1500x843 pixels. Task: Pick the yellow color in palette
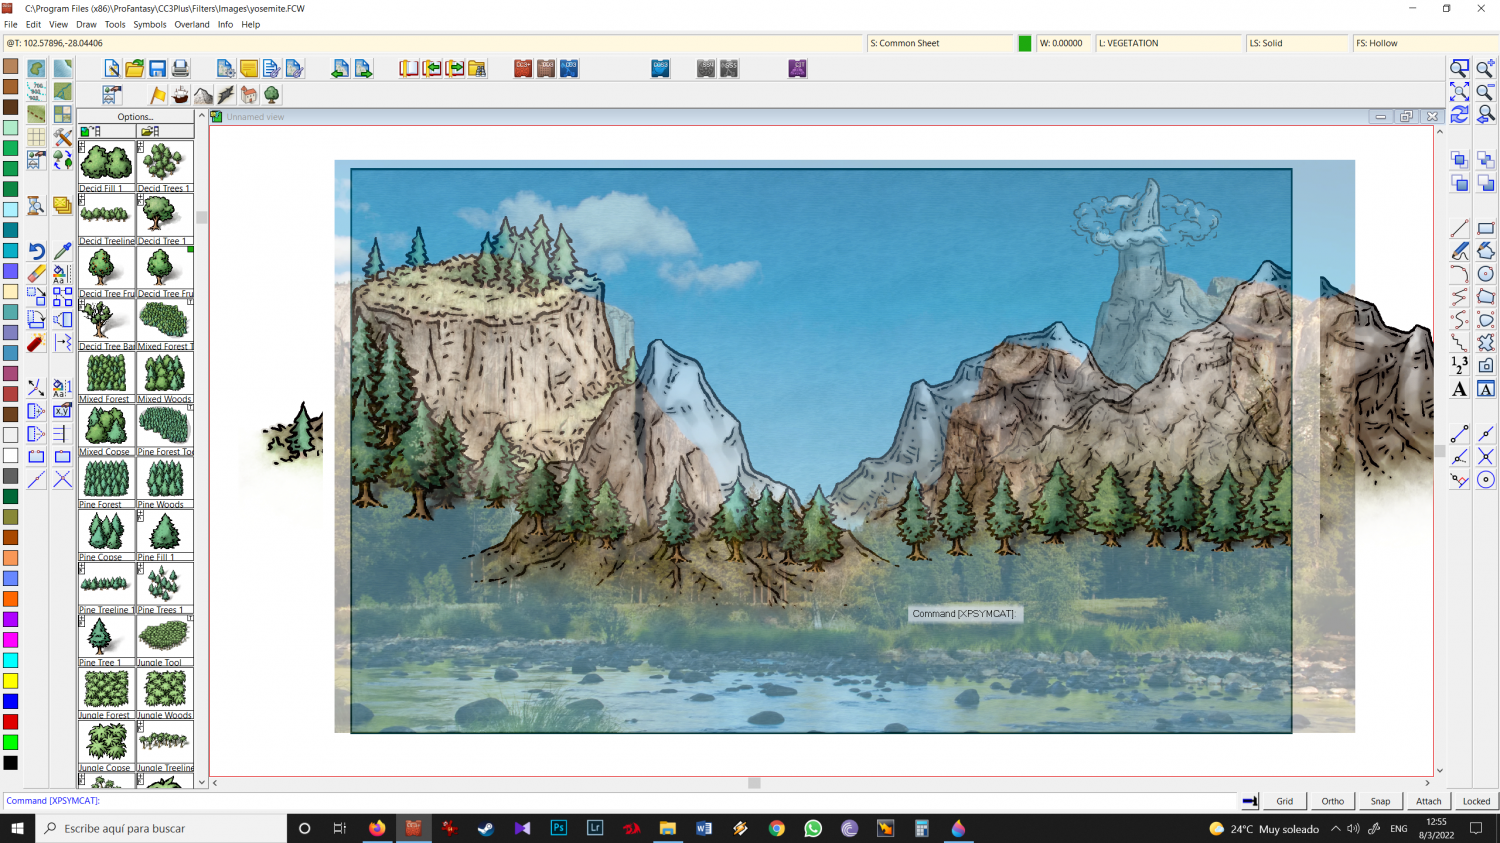pos(10,680)
